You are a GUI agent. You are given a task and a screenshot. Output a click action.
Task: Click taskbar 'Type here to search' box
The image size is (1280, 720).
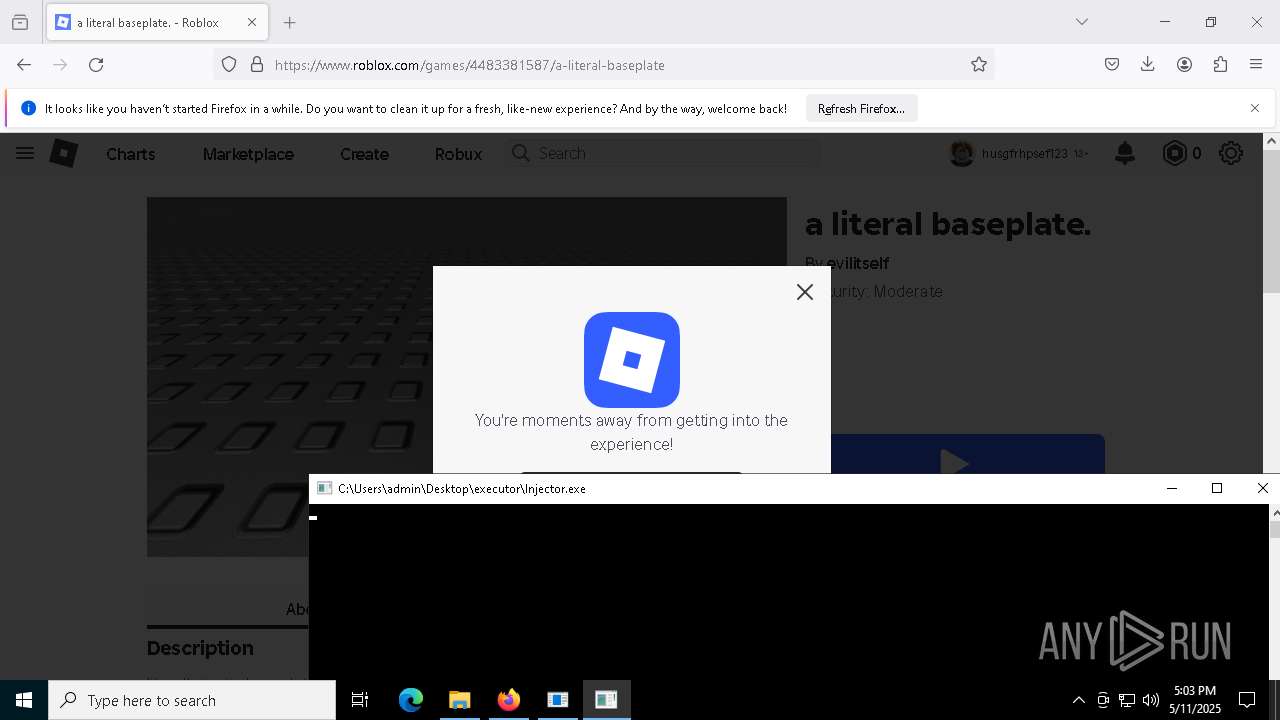pos(192,700)
